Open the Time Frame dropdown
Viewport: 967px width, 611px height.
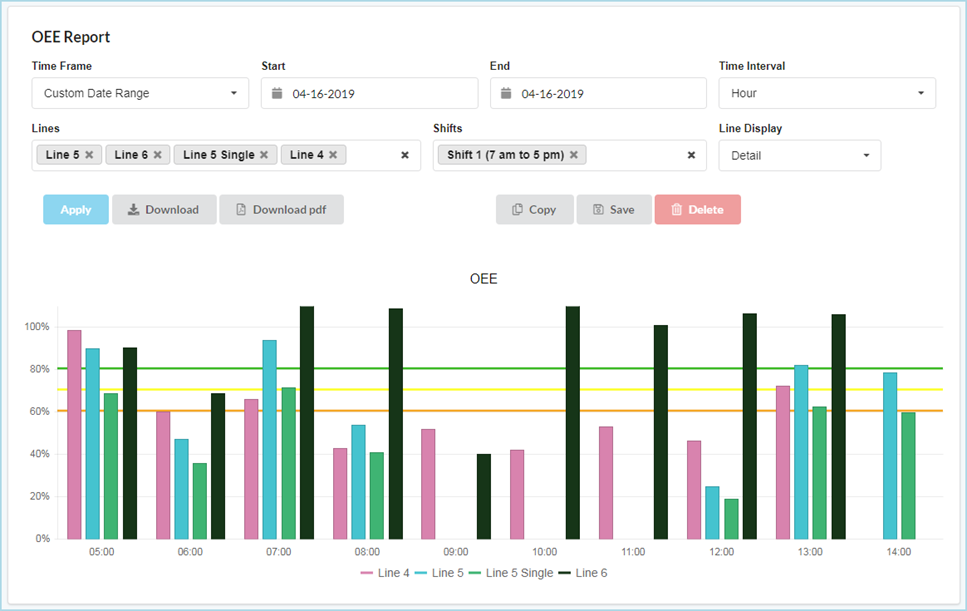coord(140,93)
